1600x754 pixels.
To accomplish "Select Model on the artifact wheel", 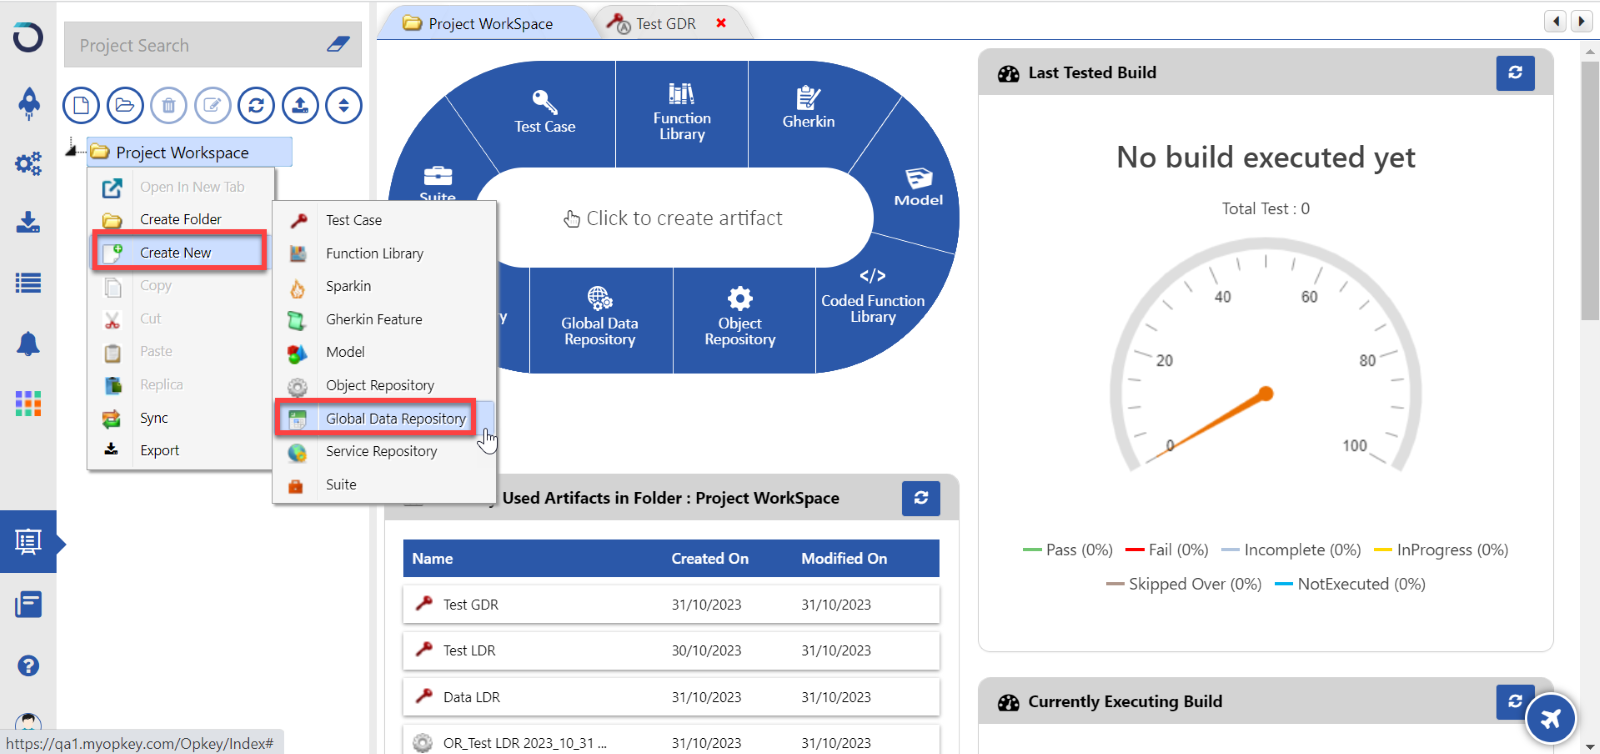I will (918, 187).
